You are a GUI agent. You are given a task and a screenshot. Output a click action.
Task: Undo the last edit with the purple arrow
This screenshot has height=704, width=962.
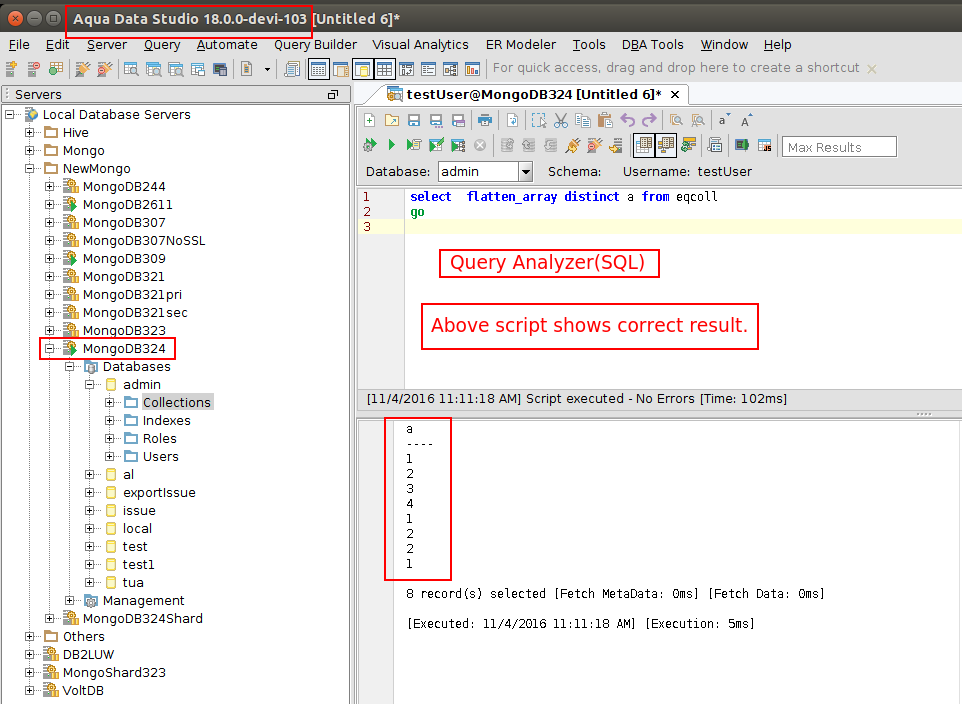coord(627,120)
